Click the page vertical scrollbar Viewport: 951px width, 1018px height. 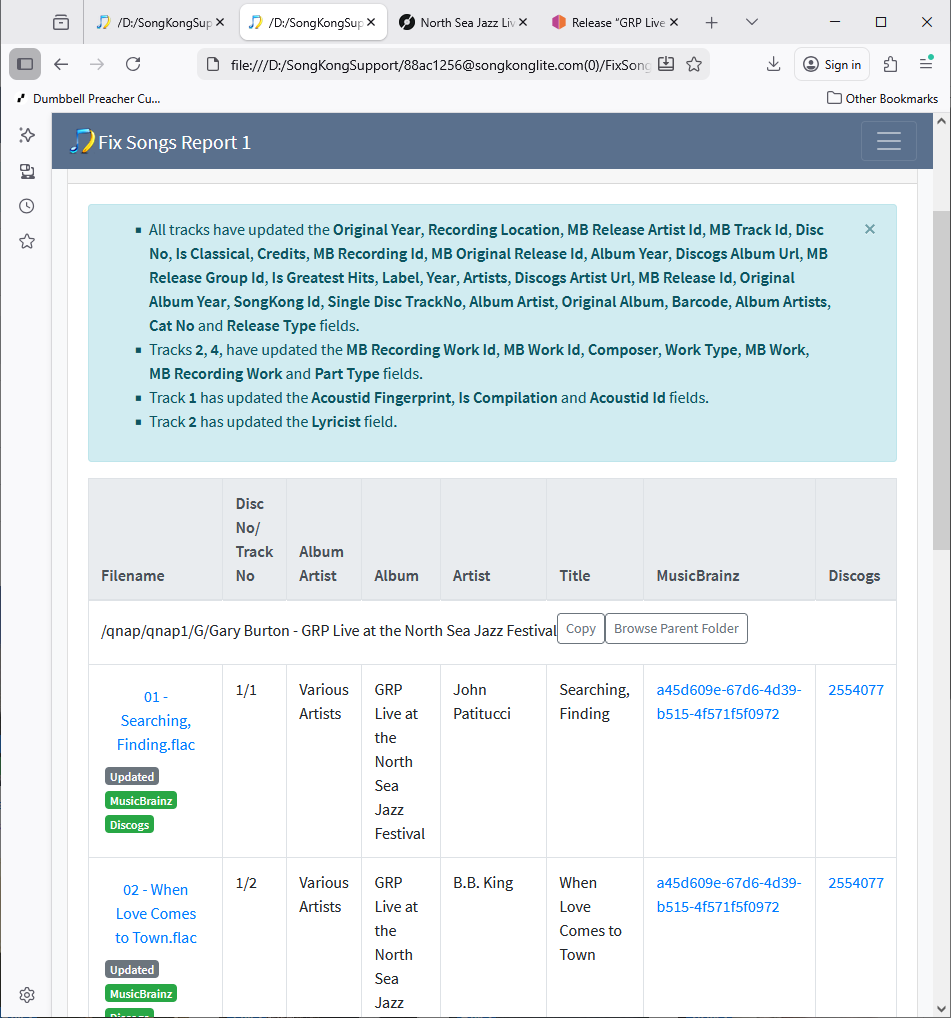(941, 380)
